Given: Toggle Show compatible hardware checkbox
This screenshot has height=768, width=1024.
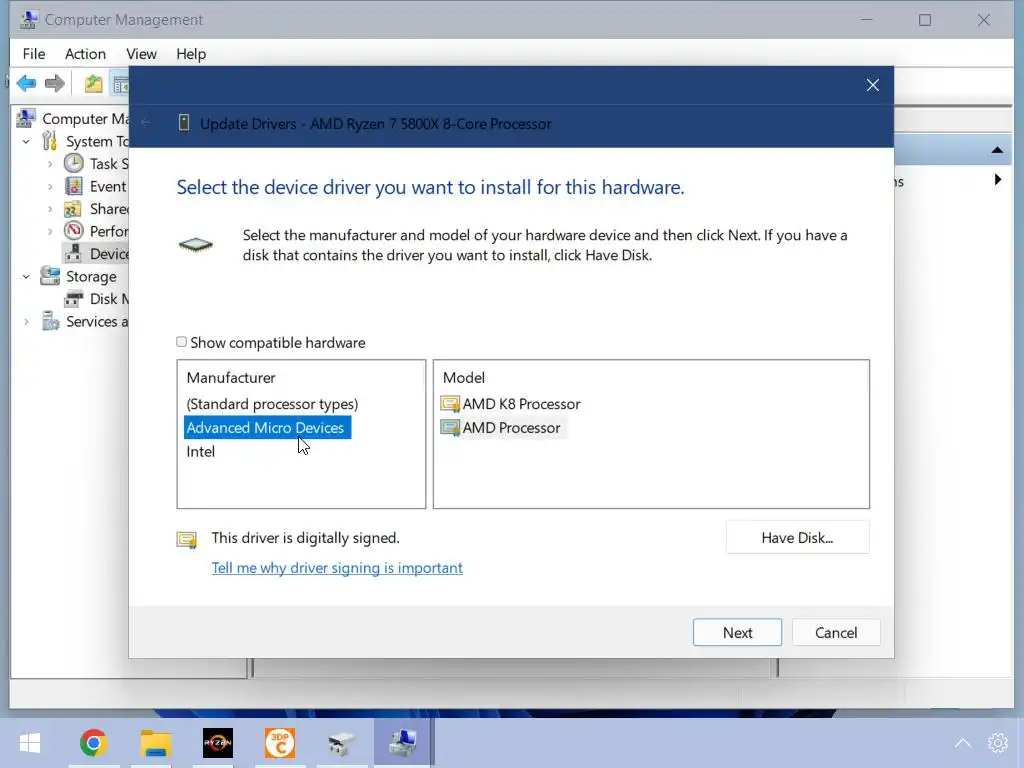Looking at the screenshot, I should point(182,342).
